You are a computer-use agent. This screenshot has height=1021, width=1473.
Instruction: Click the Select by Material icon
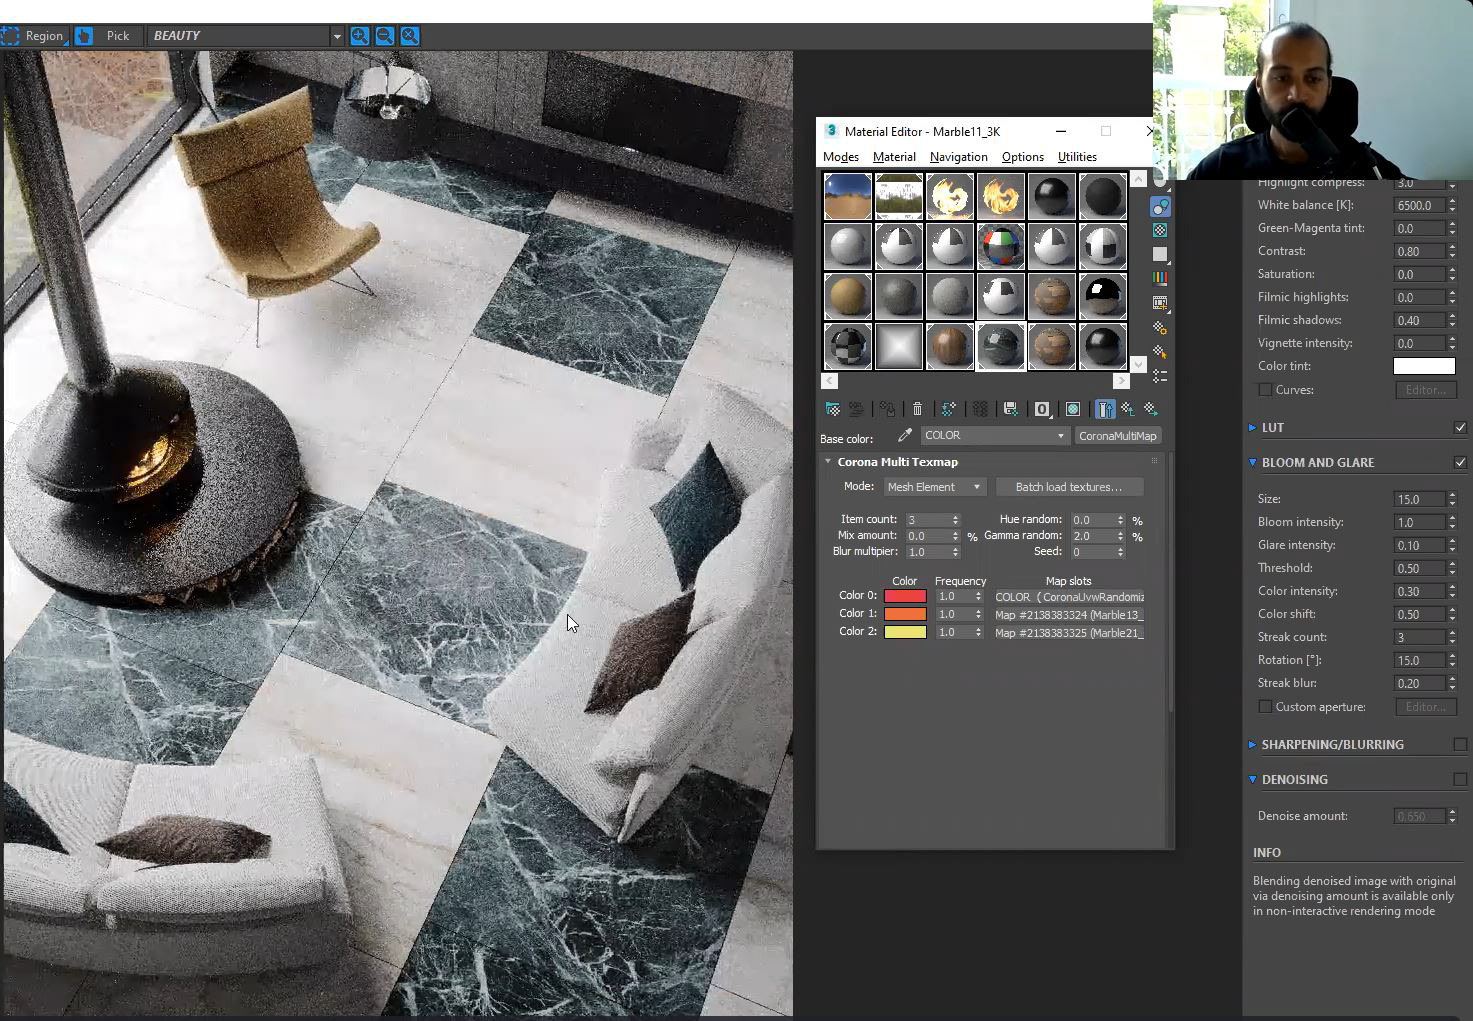[1160, 351]
